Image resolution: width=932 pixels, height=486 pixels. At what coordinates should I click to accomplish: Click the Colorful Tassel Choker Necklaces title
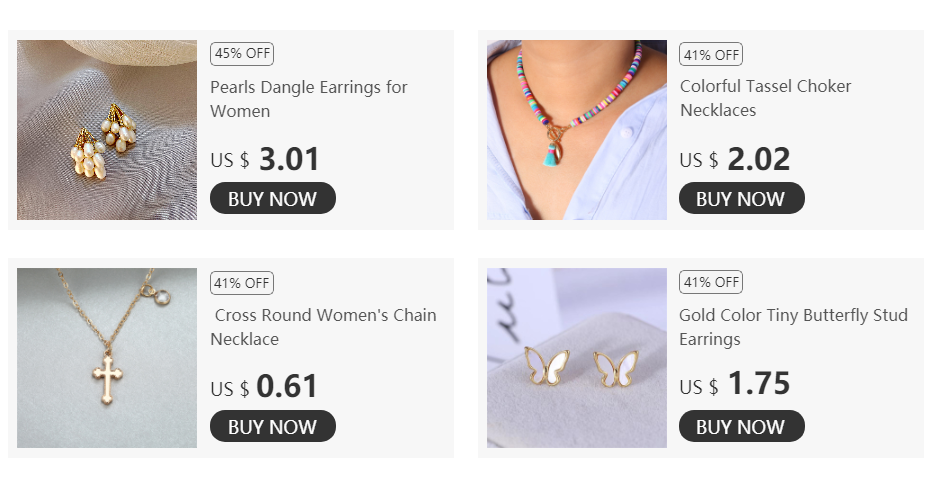tap(766, 98)
